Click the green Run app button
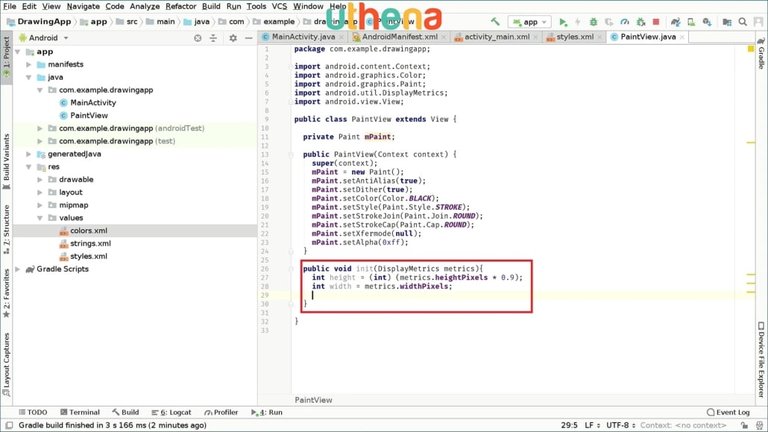 [x=563, y=21]
